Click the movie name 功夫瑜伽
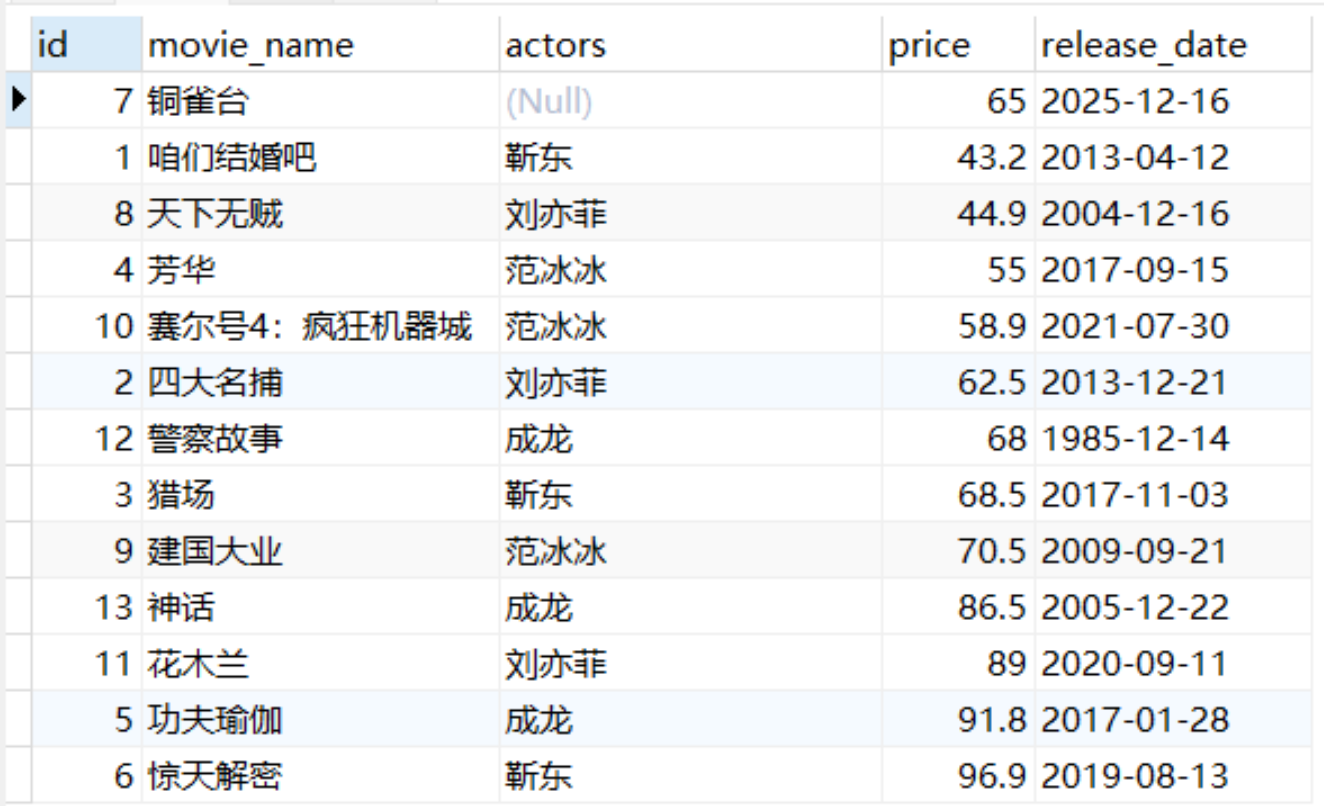Screen dimensions: 1324x806 [215, 719]
